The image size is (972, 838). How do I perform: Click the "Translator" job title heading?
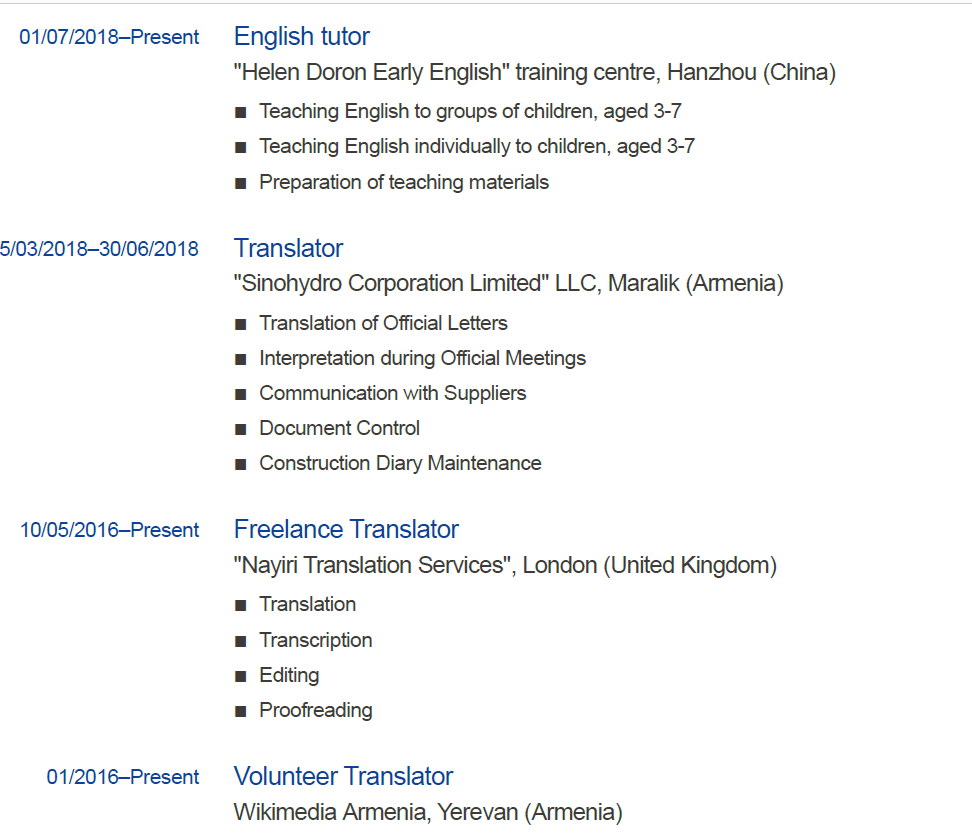pyautogui.click(x=288, y=248)
